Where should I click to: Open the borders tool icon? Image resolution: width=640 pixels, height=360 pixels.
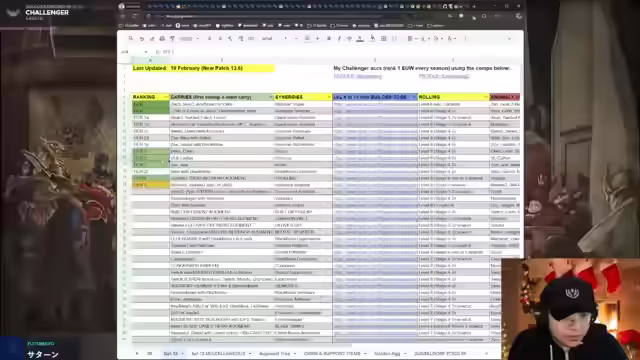383,38
